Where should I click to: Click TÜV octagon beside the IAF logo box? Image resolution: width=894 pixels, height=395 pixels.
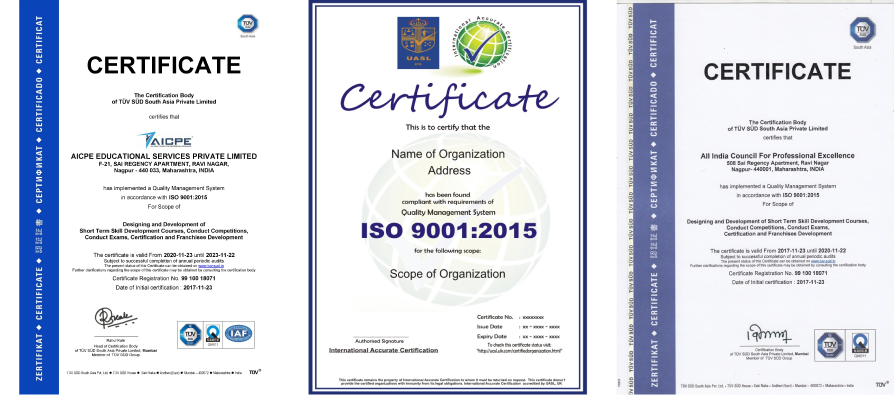coord(190,335)
